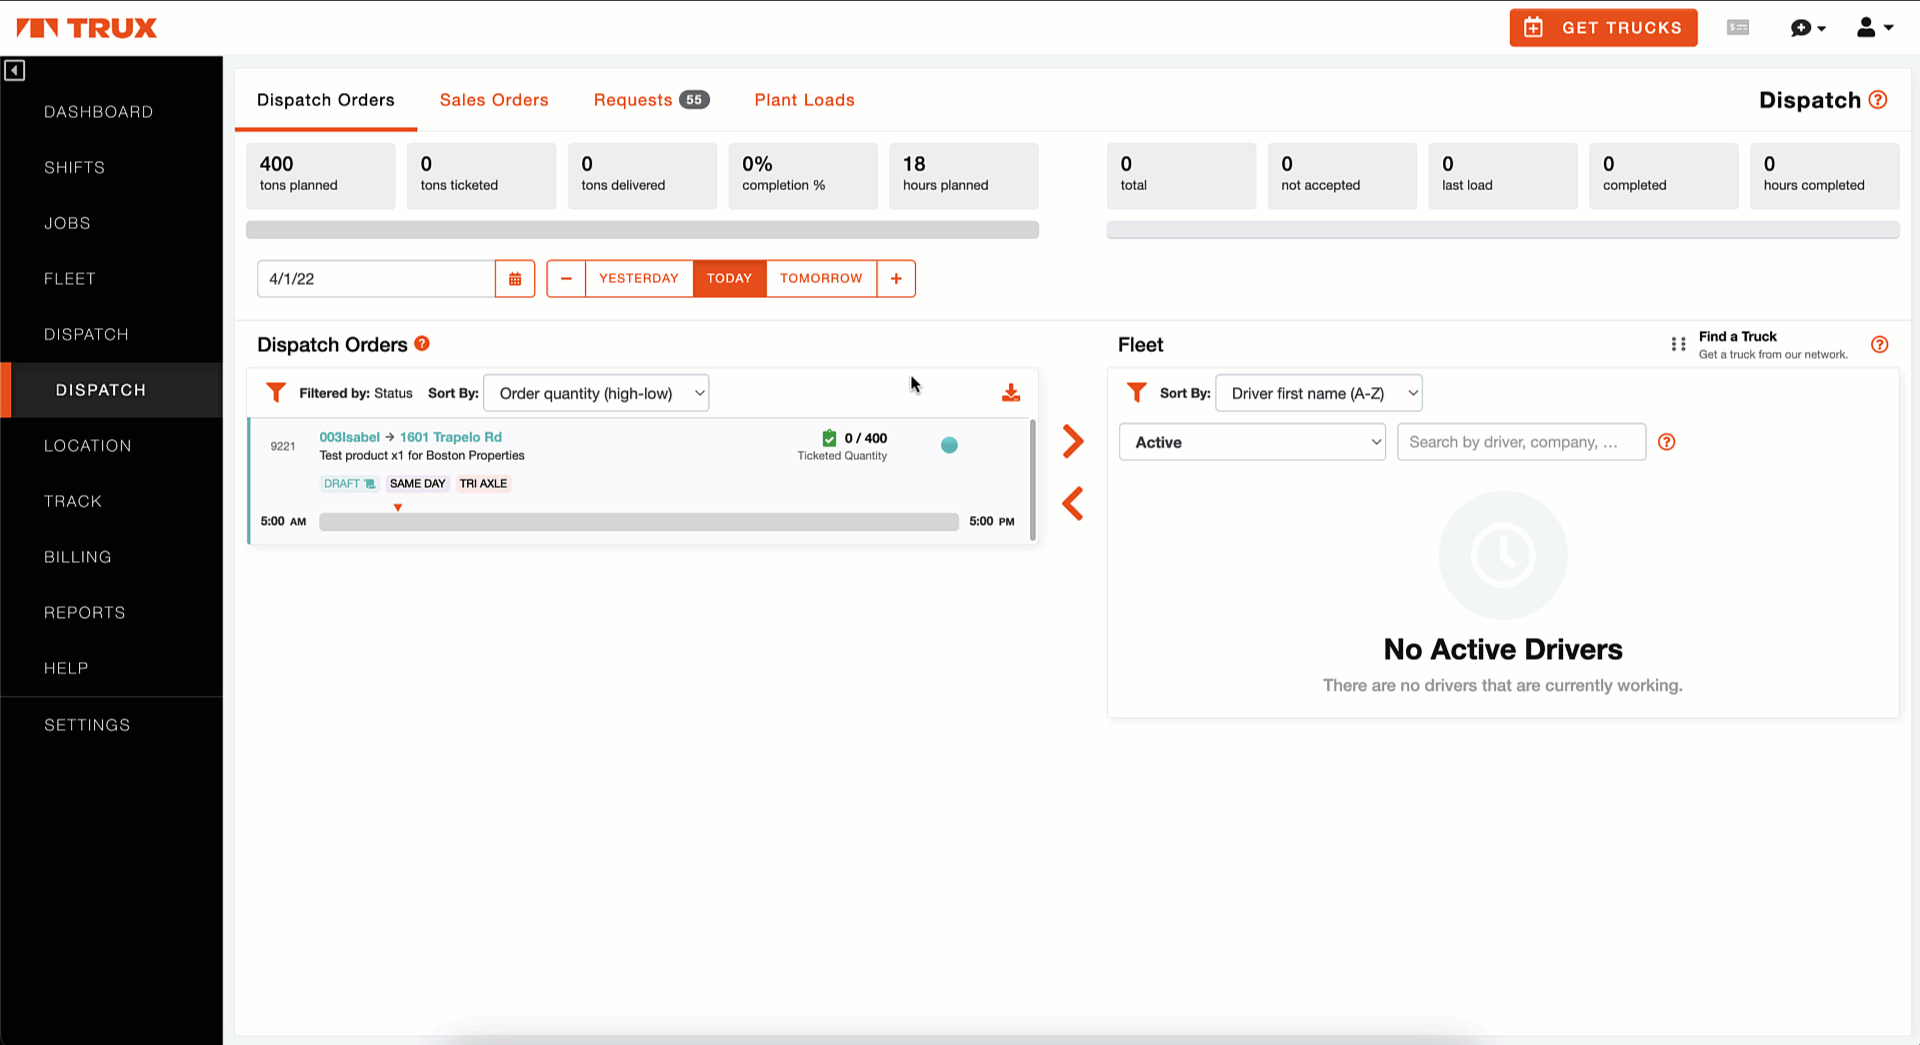Screen dimensions: 1920x1045
Task: Click the Filtered by: Status label
Action: point(356,393)
